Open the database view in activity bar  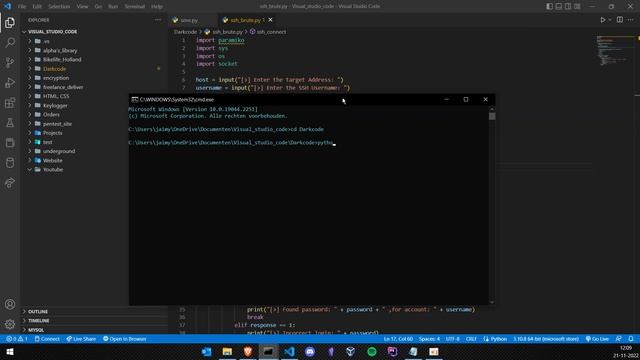10,162
